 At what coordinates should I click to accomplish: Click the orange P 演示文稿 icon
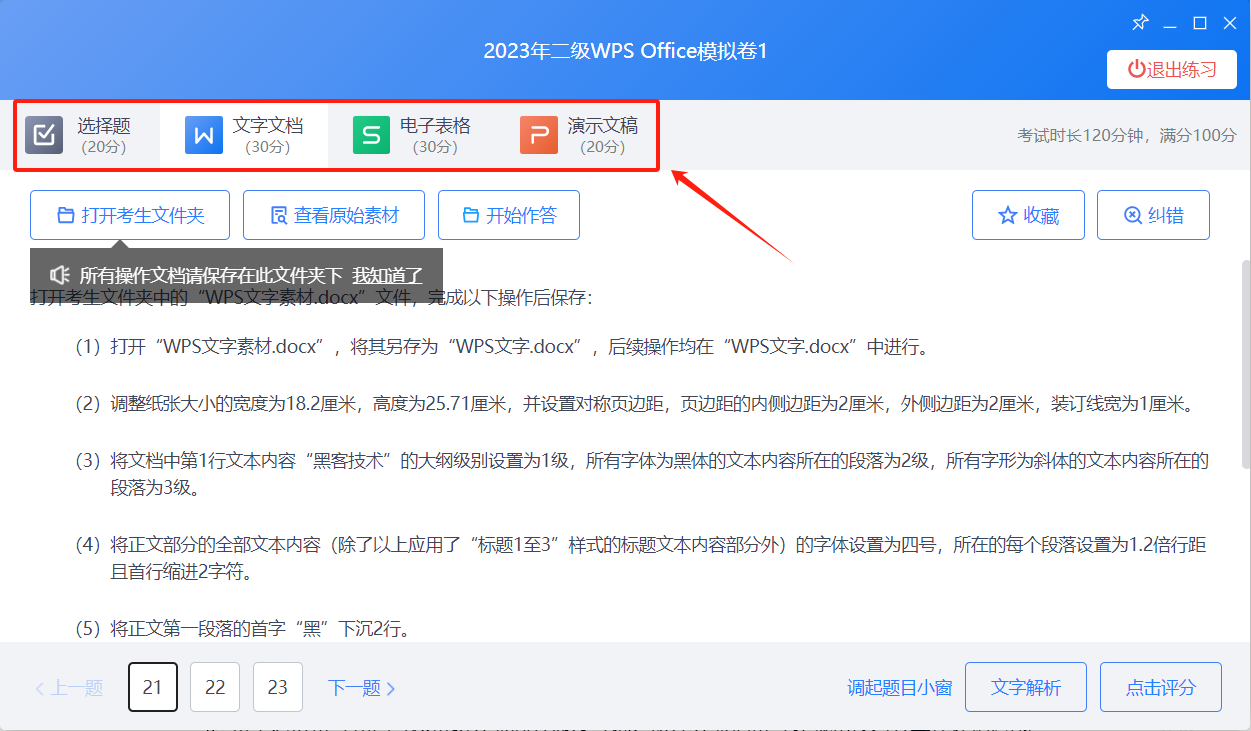pos(539,135)
